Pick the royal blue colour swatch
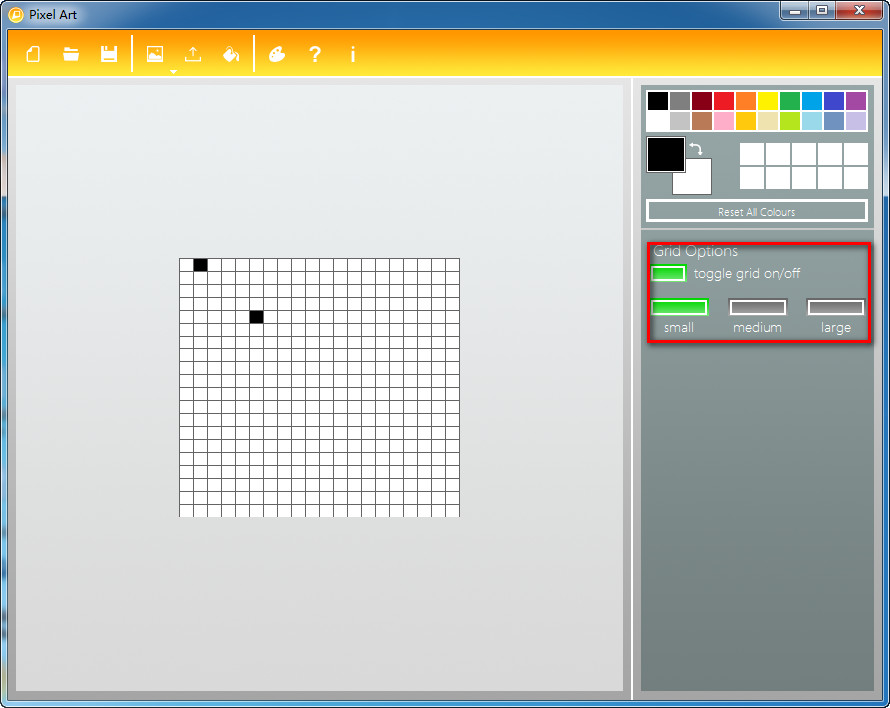Viewport: 890px width, 708px height. pos(834,101)
